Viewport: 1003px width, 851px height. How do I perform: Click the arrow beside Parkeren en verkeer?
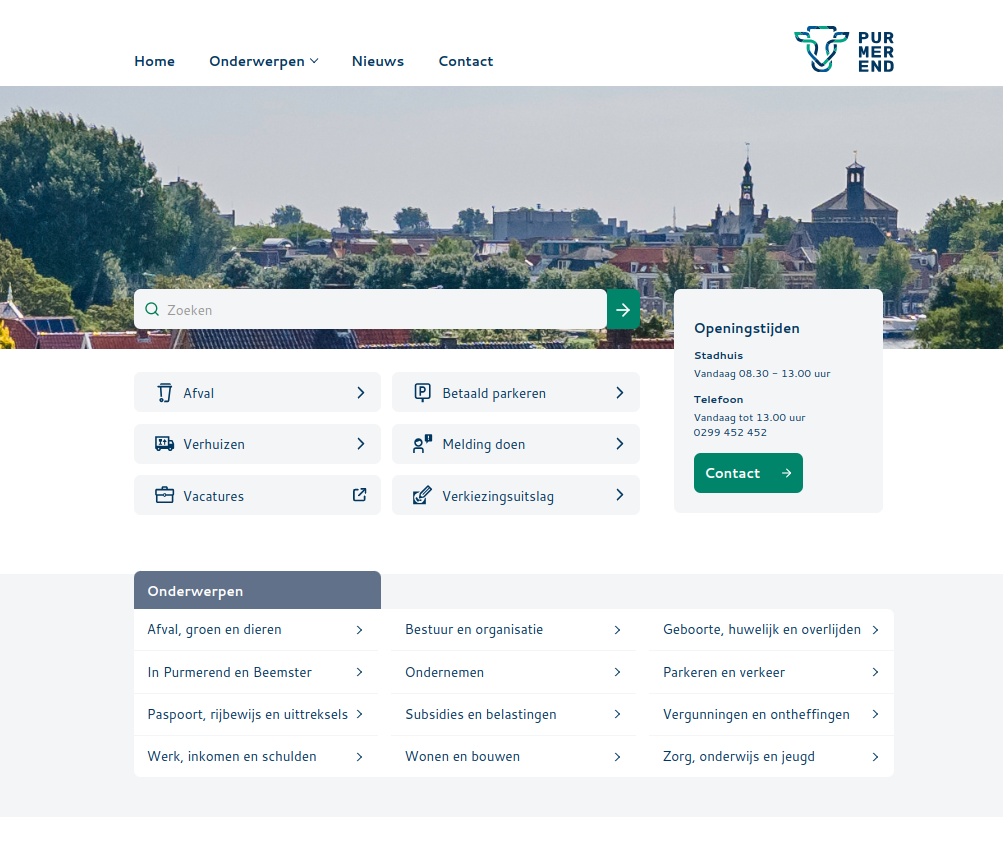875,672
